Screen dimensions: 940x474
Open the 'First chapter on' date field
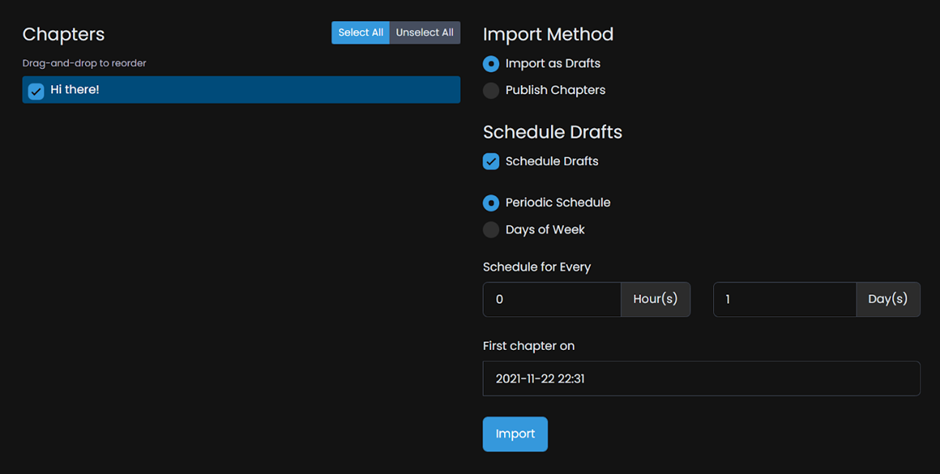[x=701, y=378]
